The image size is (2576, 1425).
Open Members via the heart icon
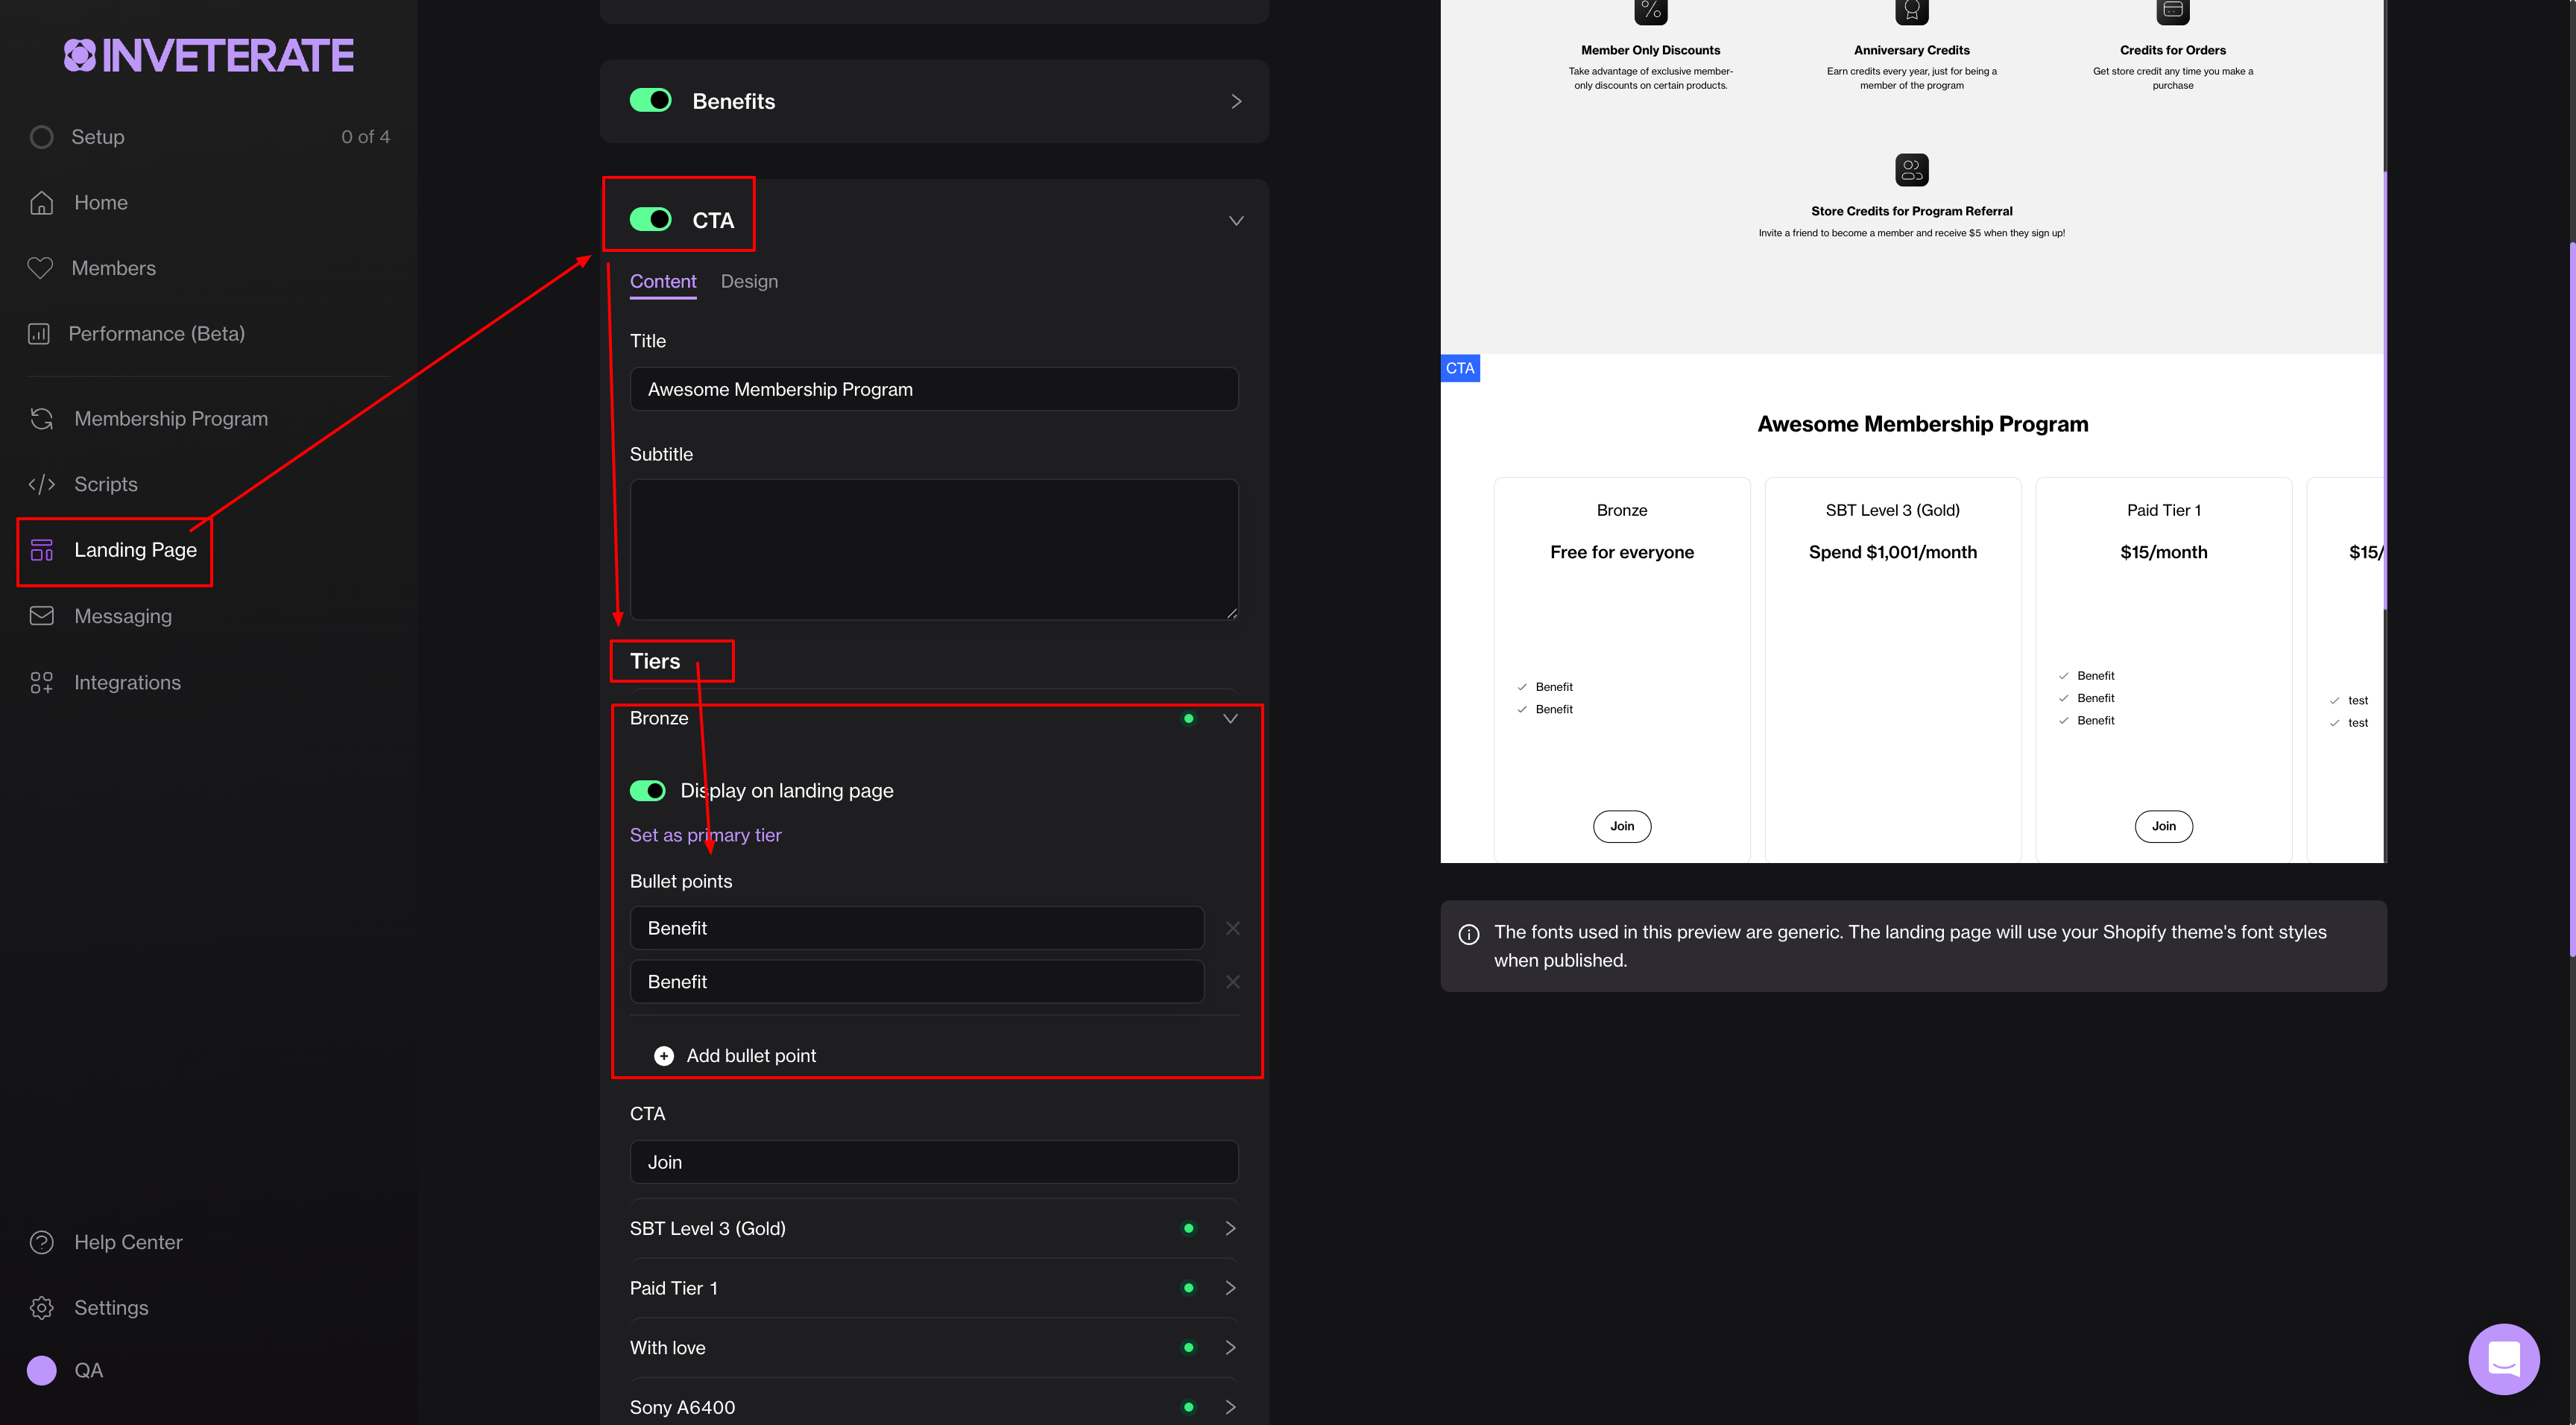point(40,268)
